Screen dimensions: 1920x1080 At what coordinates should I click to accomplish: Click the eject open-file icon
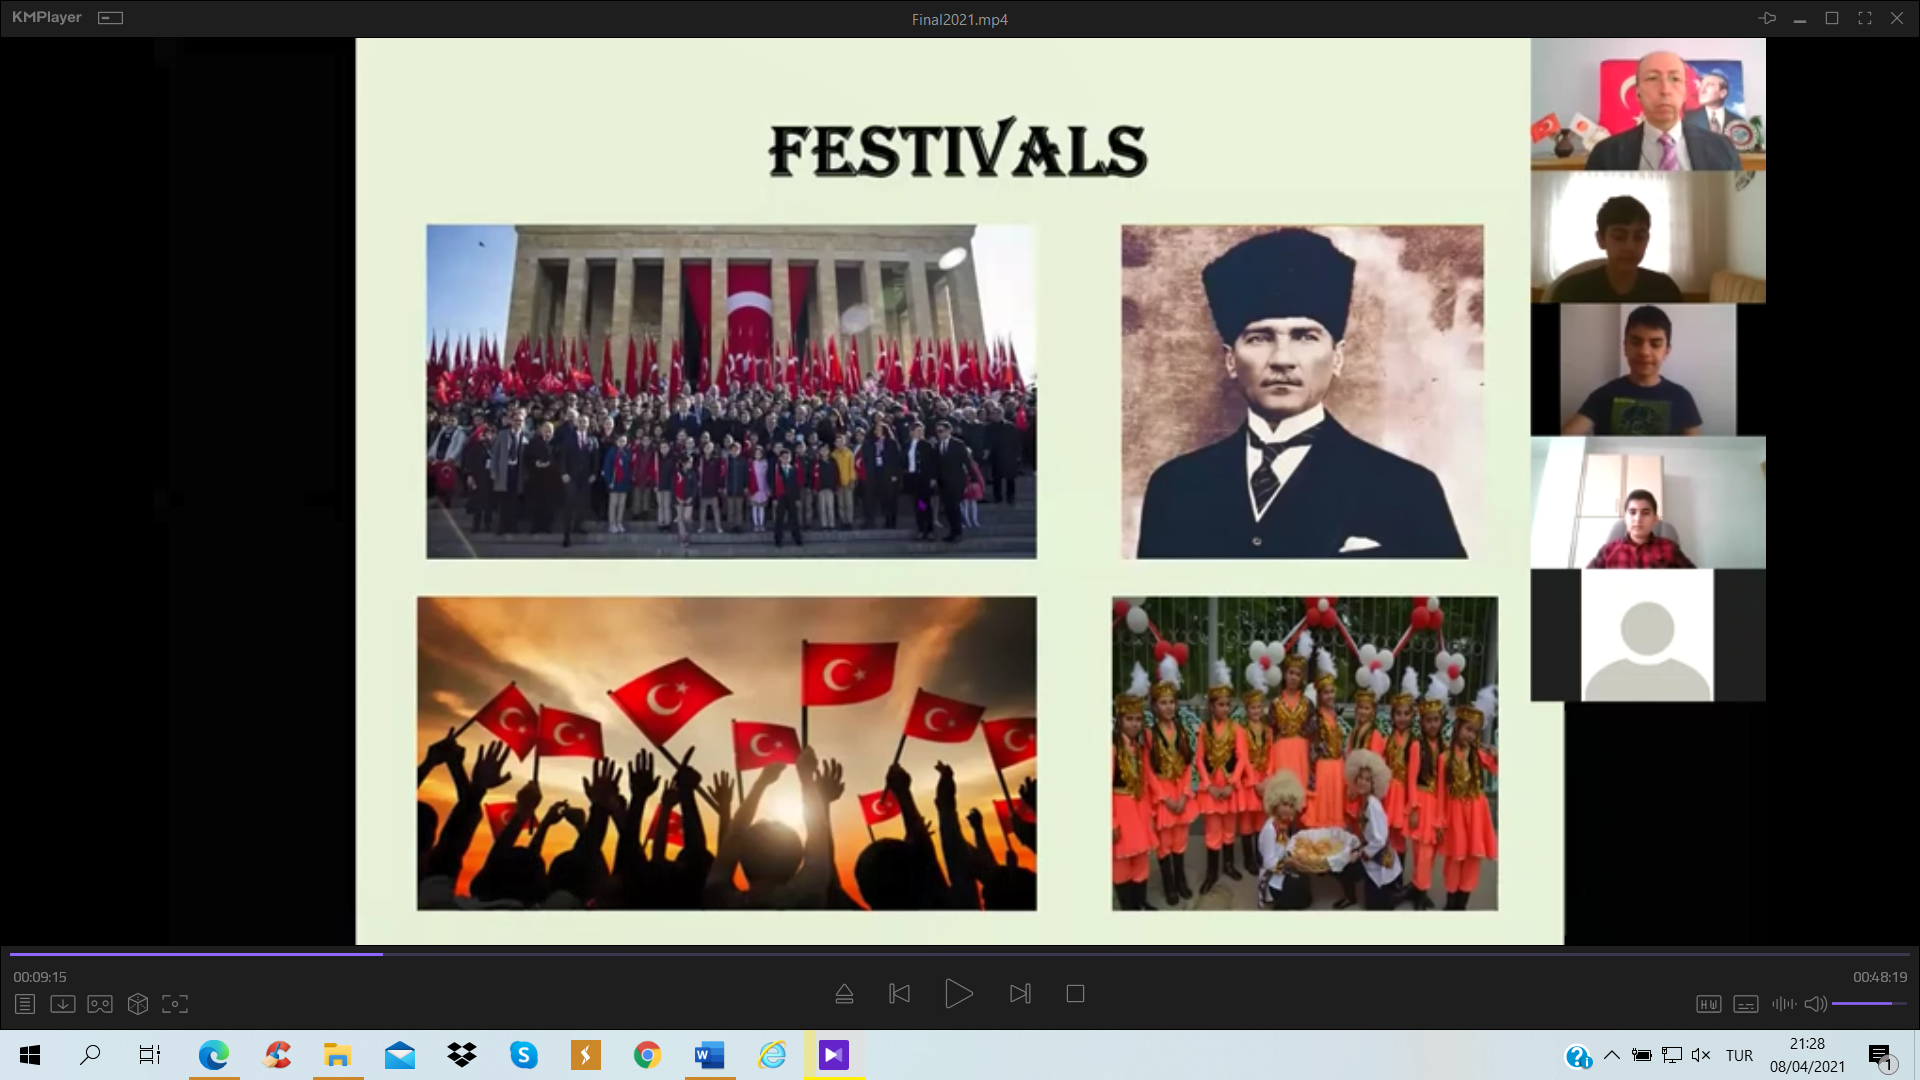844,994
